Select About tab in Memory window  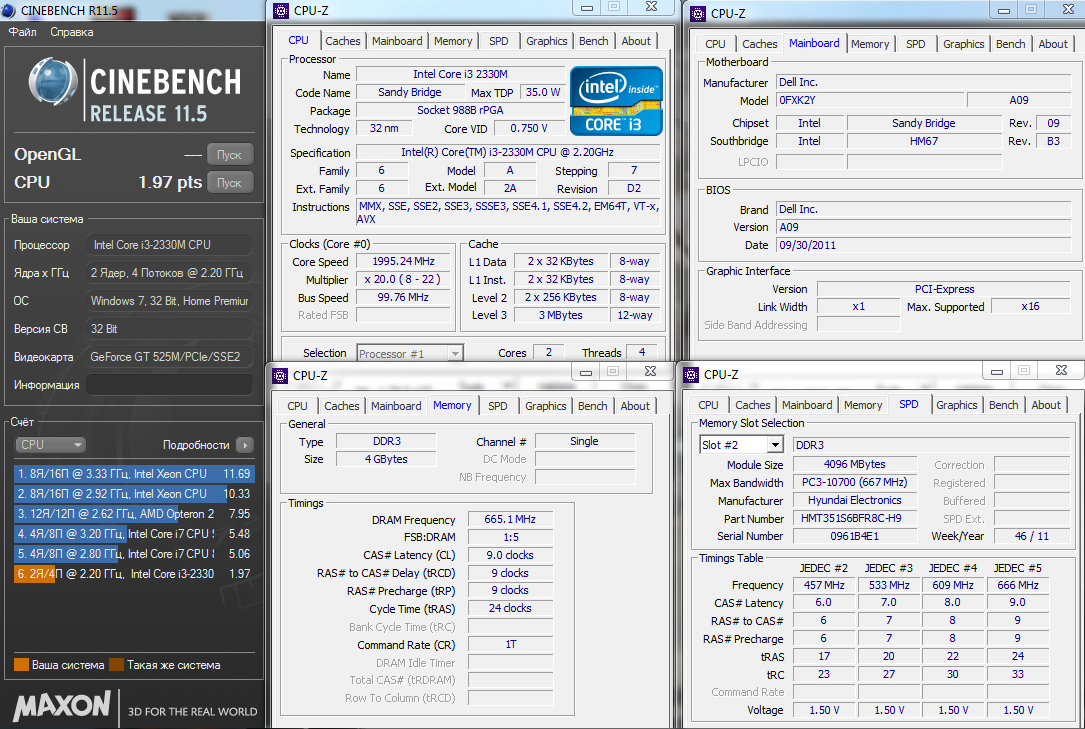(635, 406)
